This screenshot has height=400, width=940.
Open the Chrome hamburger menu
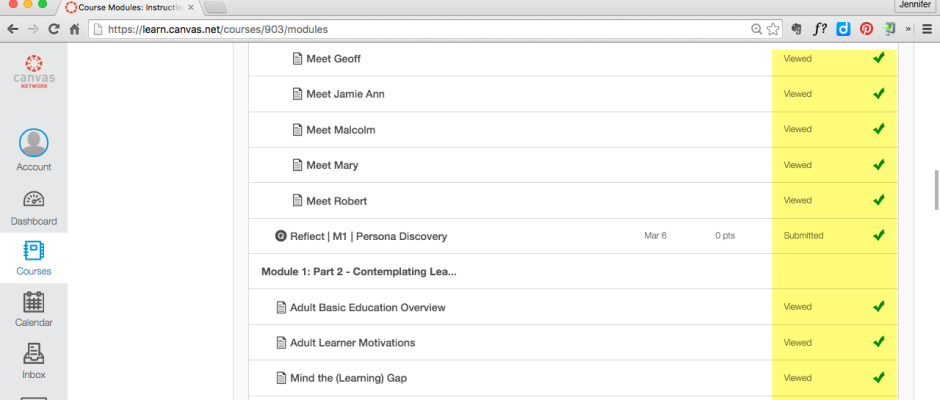tap(926, 30)
